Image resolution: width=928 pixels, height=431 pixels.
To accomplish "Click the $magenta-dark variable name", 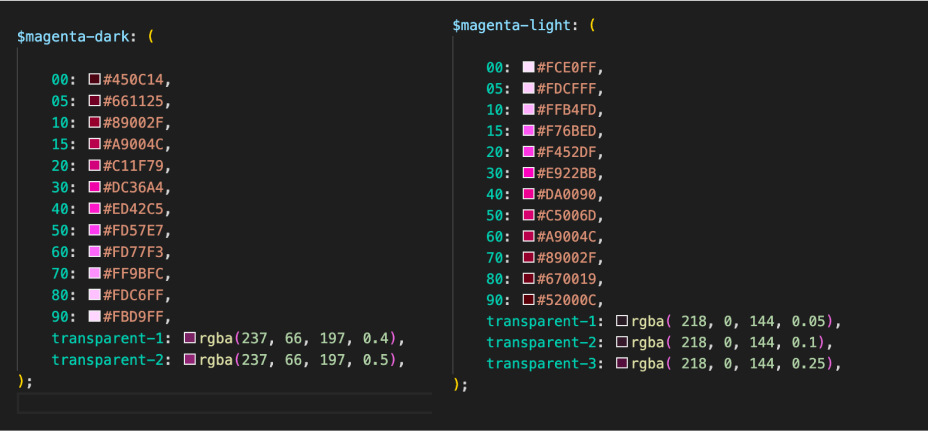I will point(73,37).
